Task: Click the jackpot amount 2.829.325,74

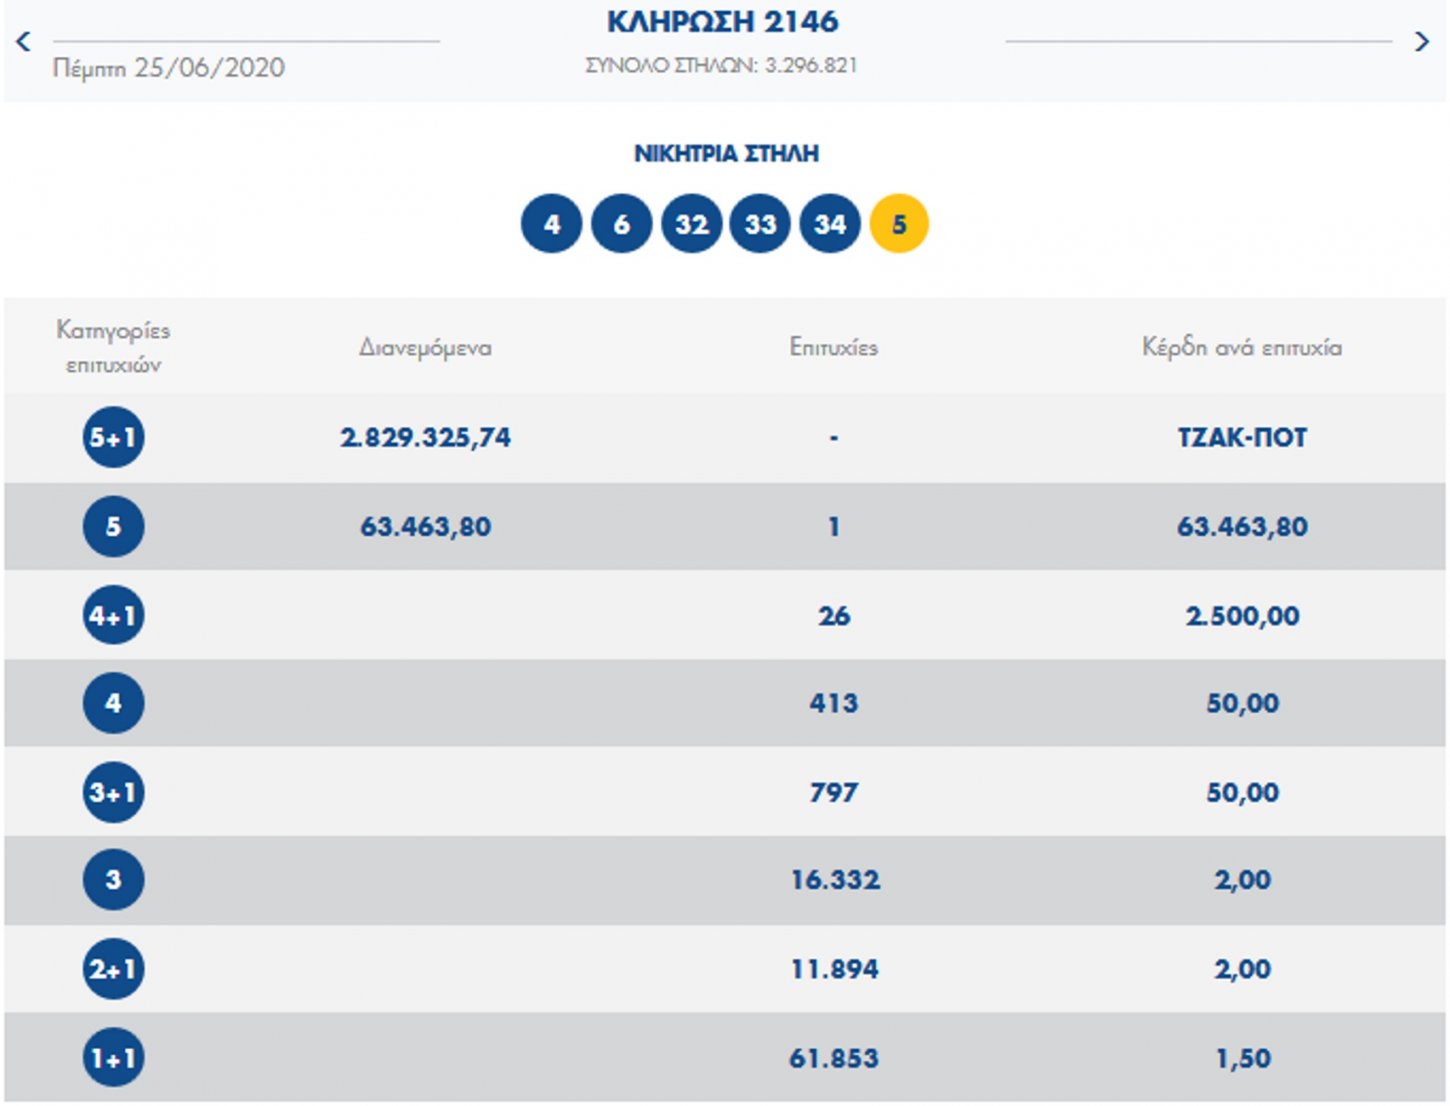Action: 425,438
